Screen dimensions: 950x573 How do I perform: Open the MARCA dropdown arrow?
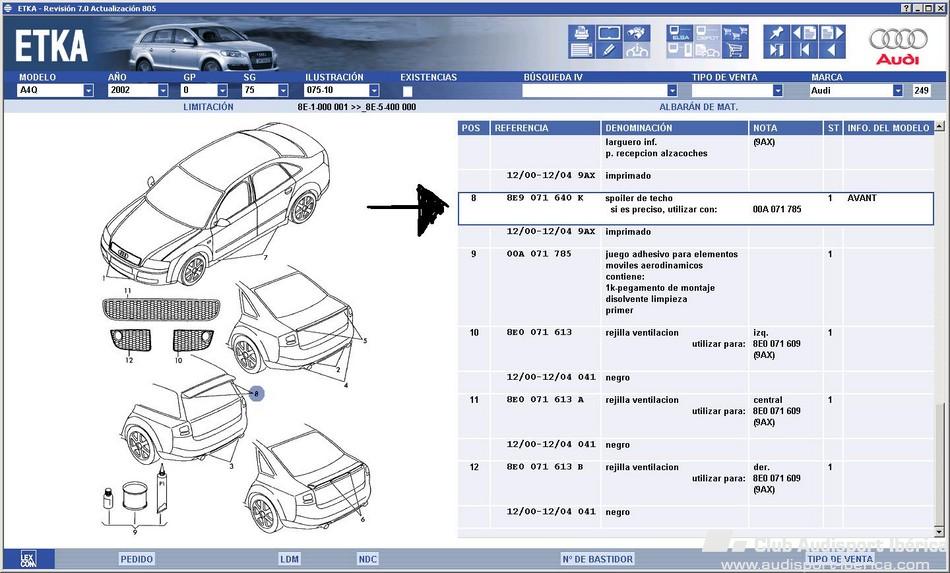[x=898, y=90]
